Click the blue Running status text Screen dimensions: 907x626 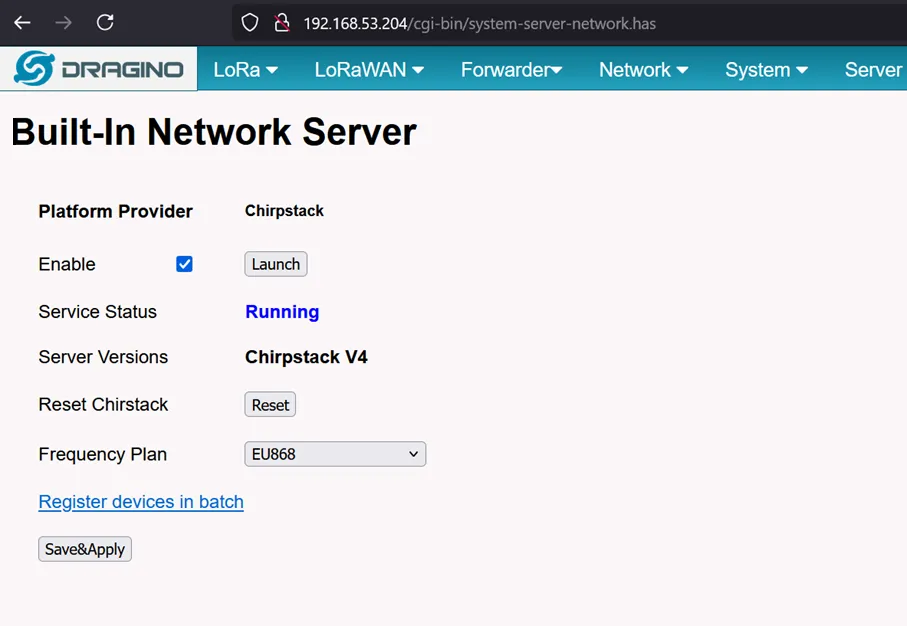pyautogui.click(x=282, y=312)
